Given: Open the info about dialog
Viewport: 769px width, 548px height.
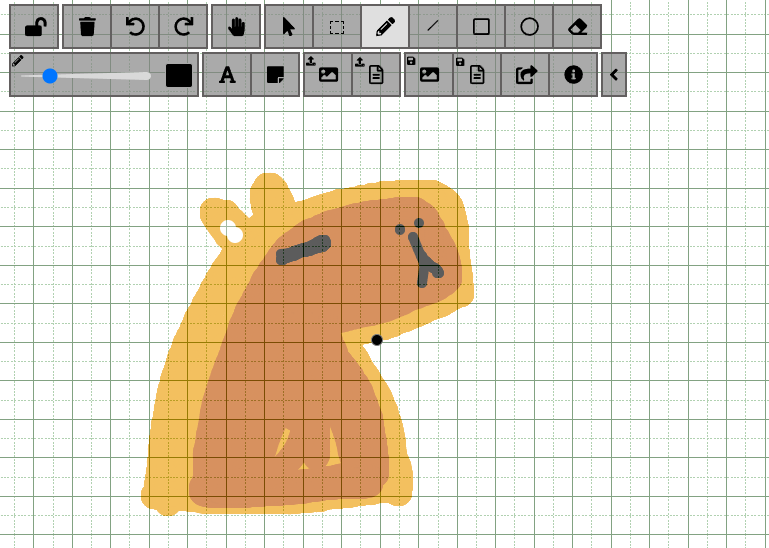Looking at the screenshot, I should [573, 75].
